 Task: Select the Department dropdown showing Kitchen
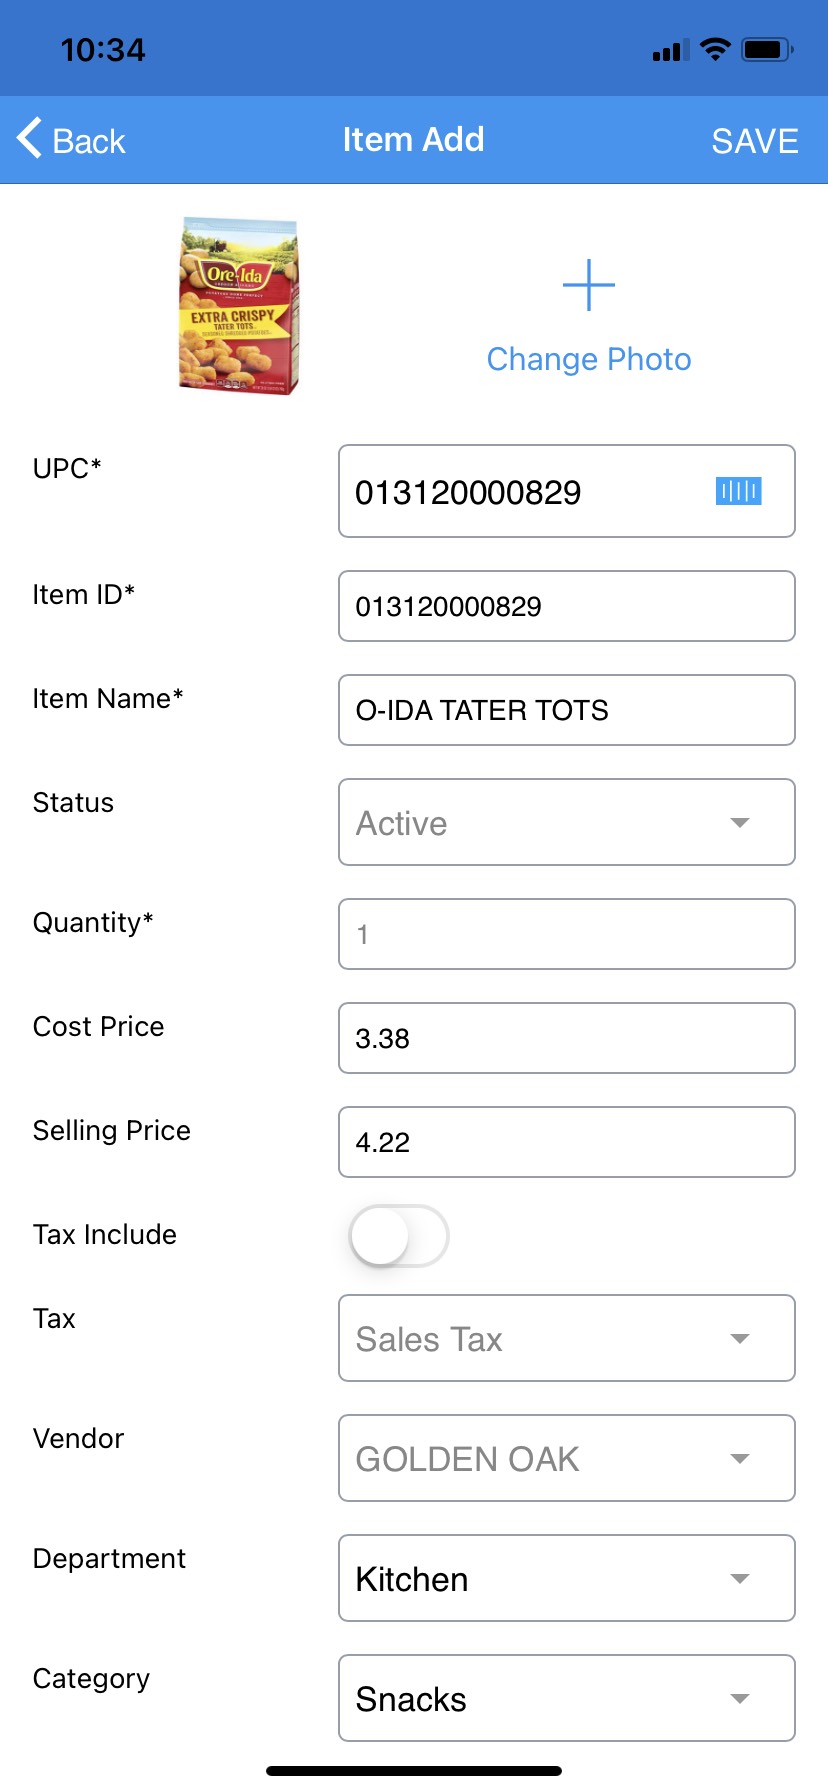(x=566, y=1578)
